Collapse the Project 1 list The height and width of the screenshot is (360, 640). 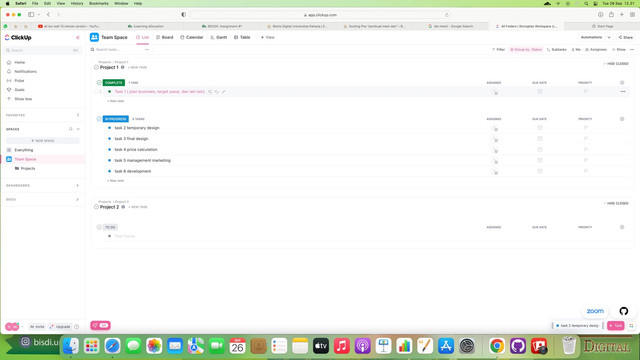click(x=96, y=67)
